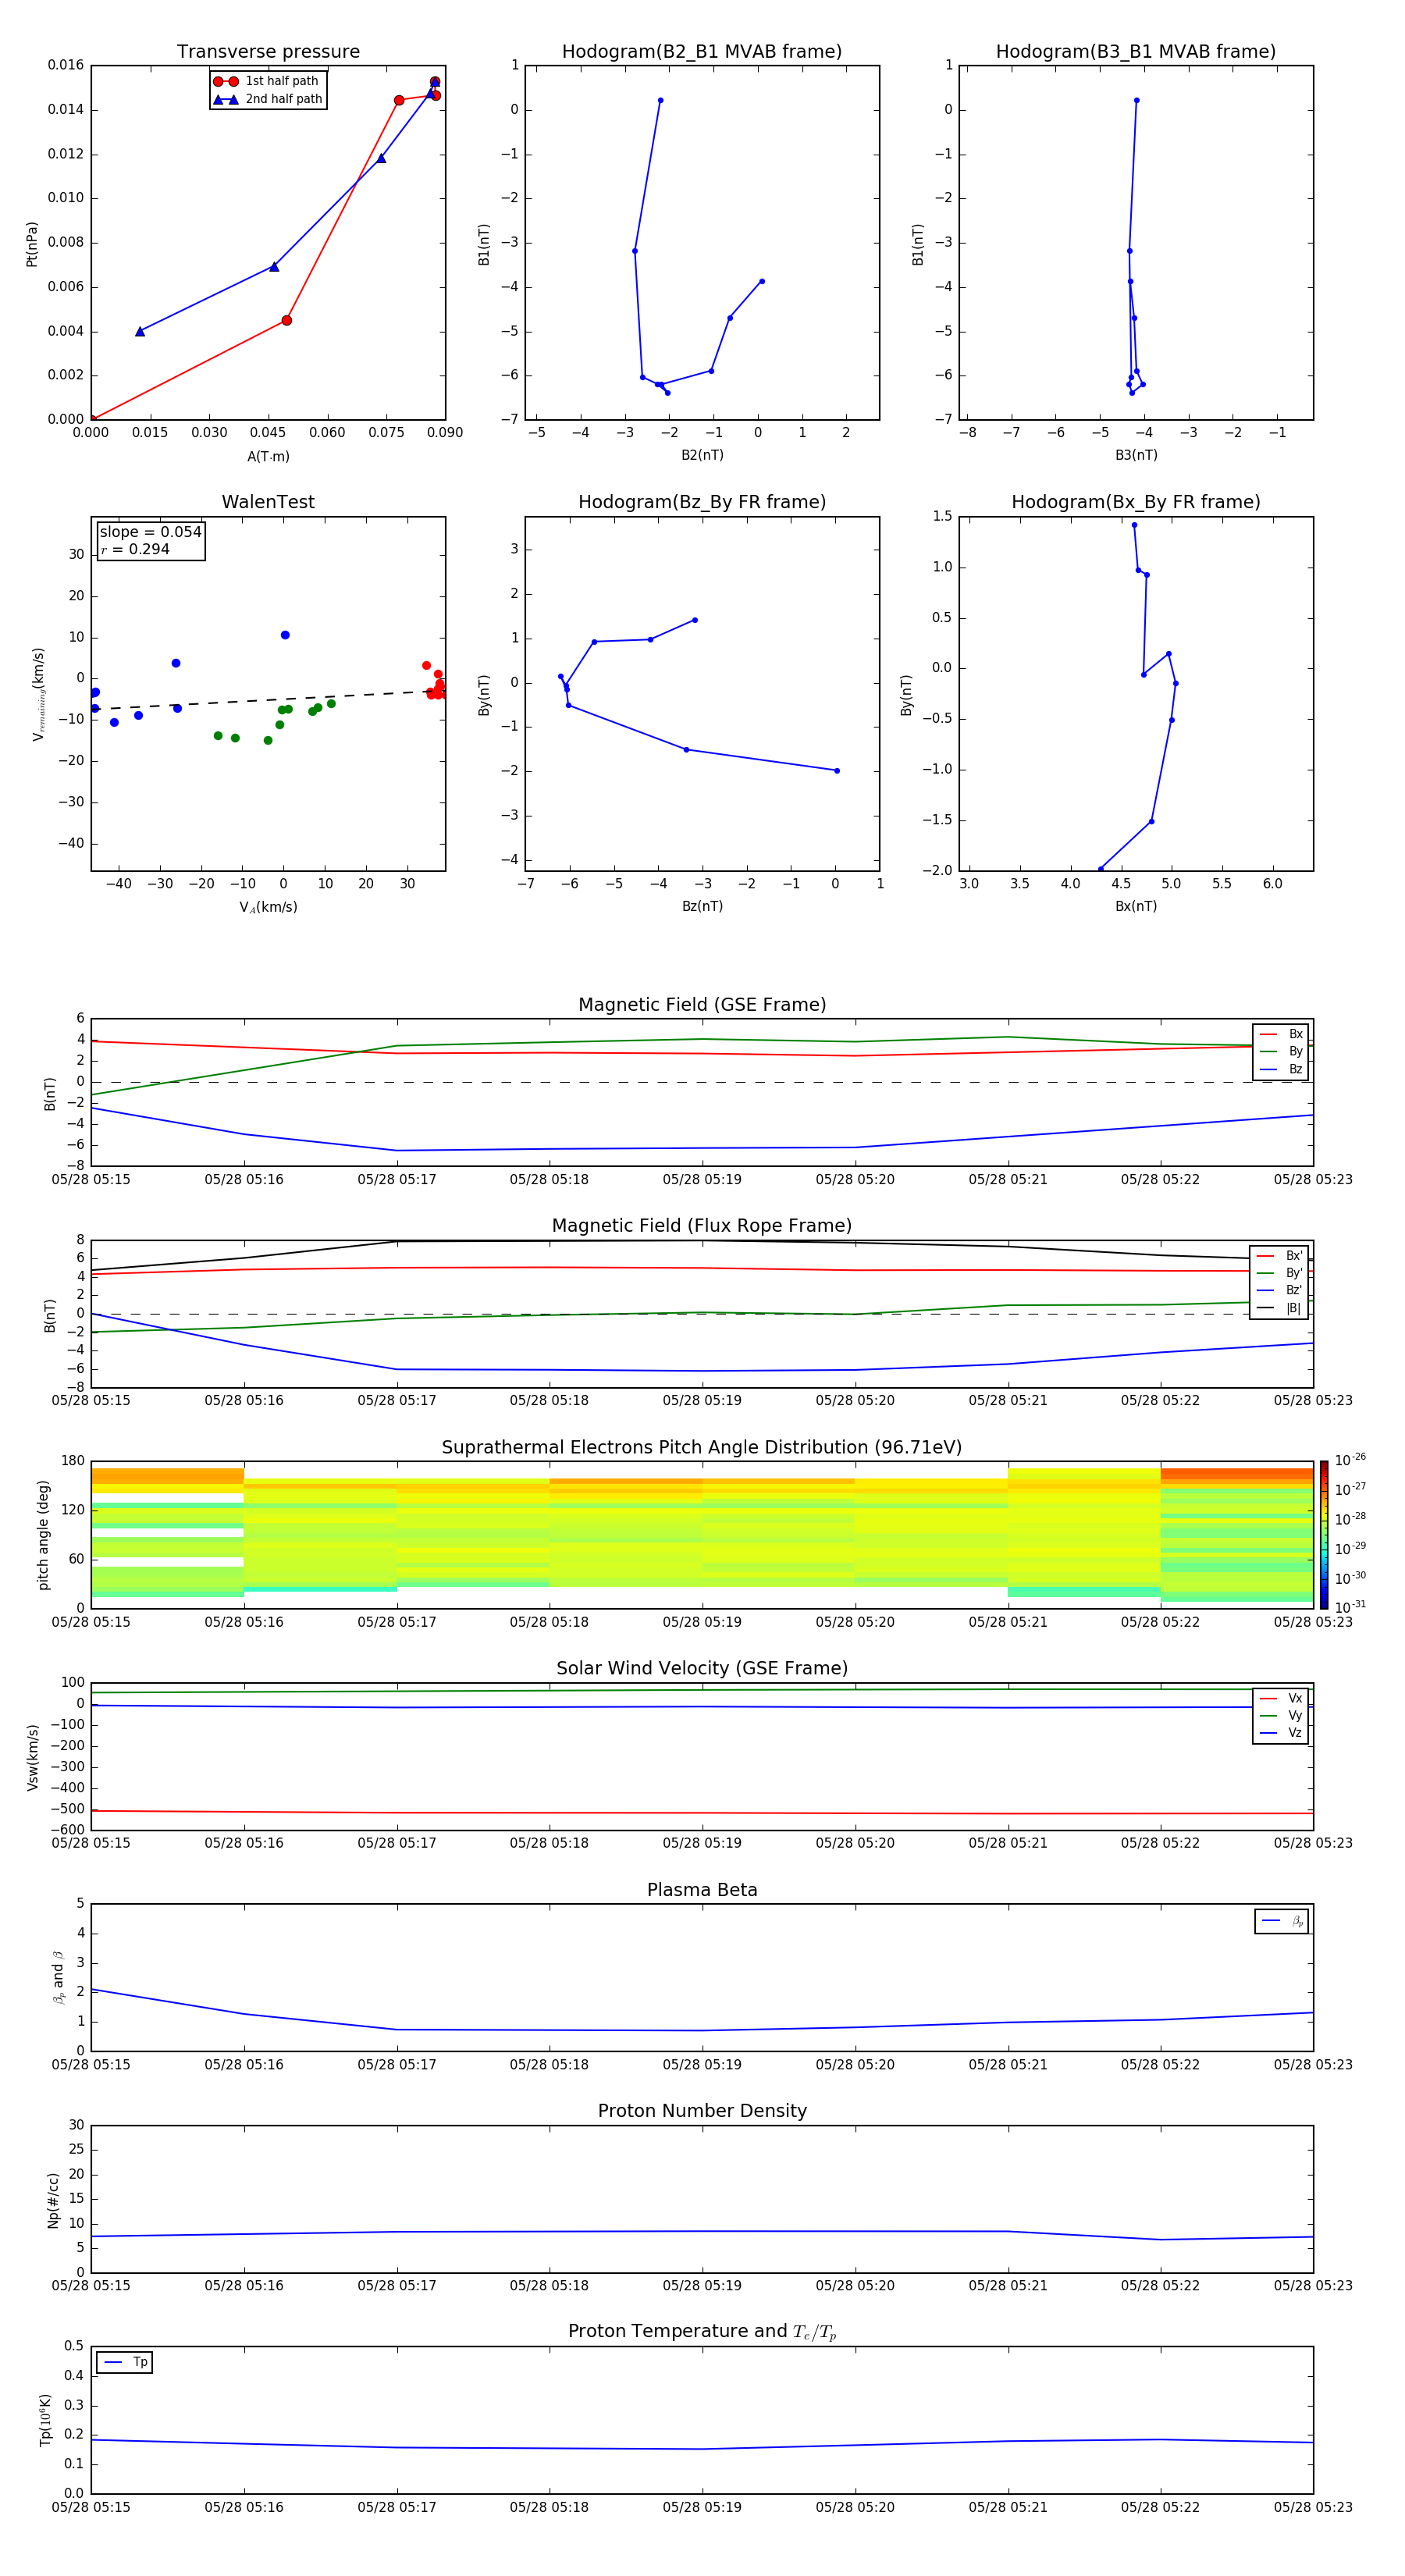Click the "Proton Number Density" title

pyautogui.click(x=702, y=2111)
